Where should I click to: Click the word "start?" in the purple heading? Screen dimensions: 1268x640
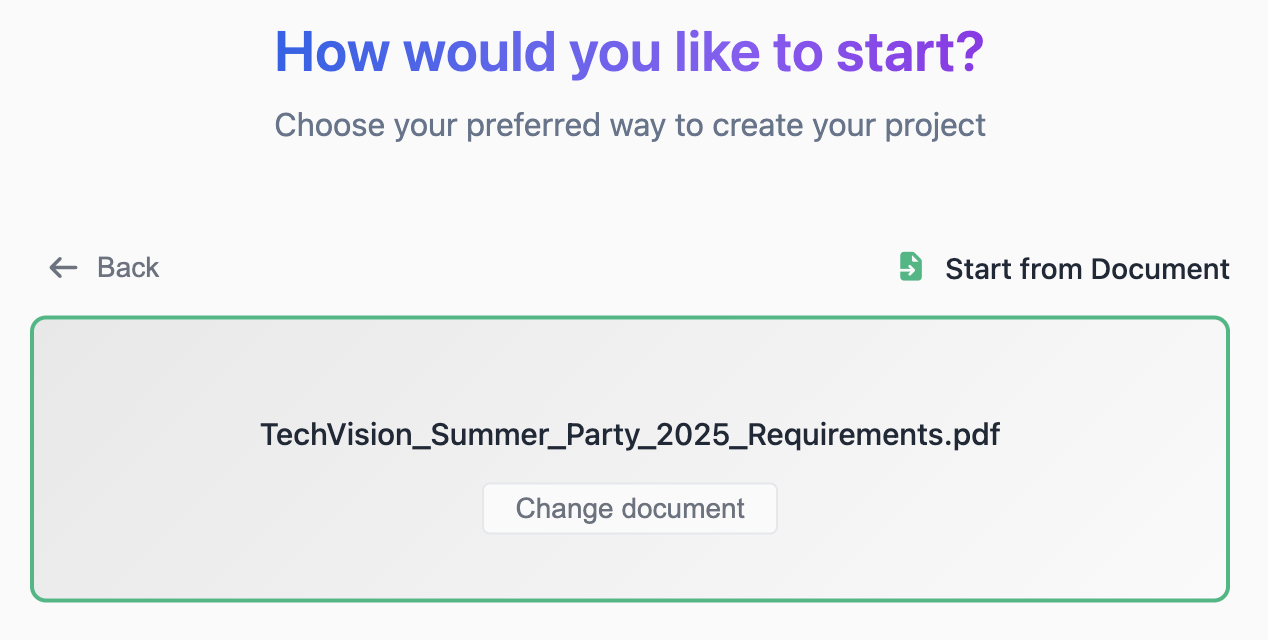(x=910, y=52)
